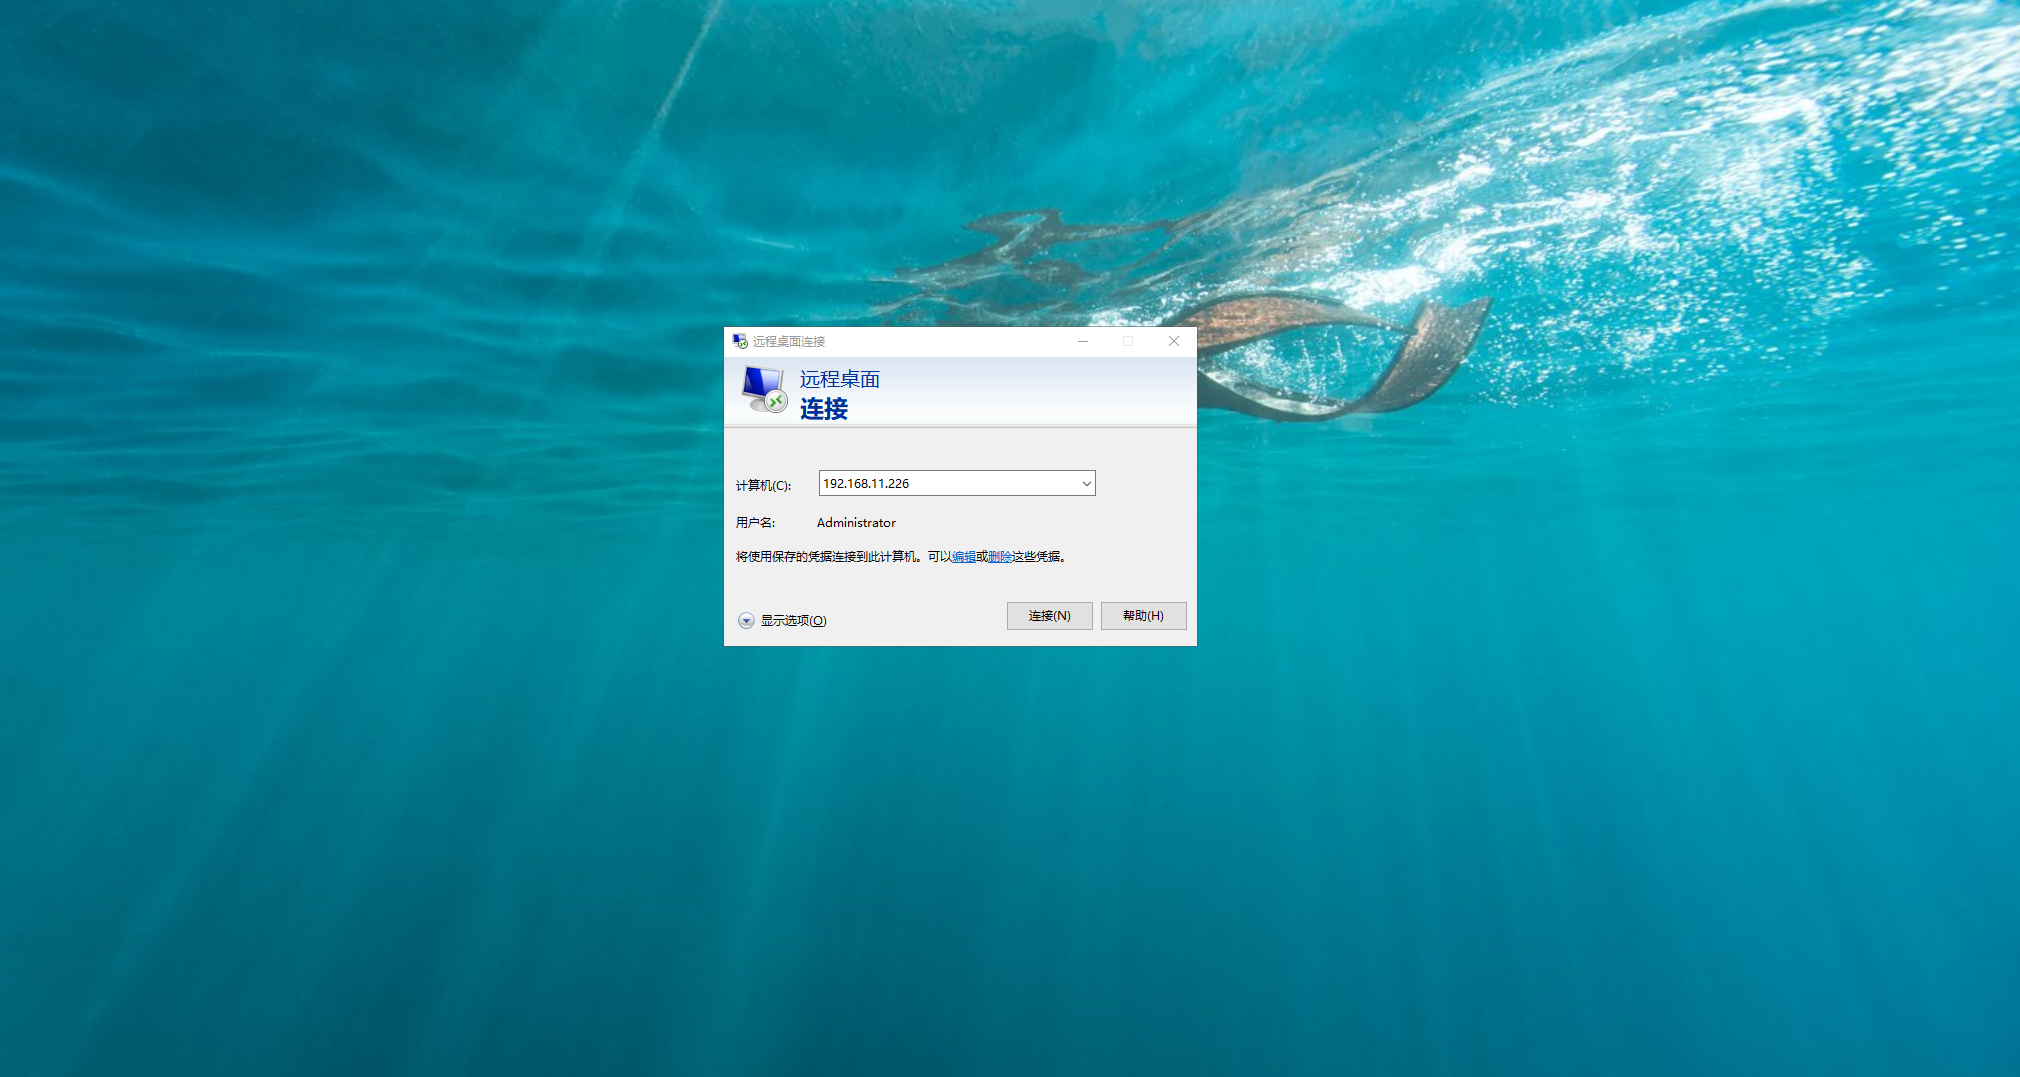Close the 远程桌面连接 dialog
Screen dimensions: 2020x1077
coord(1174,342)
